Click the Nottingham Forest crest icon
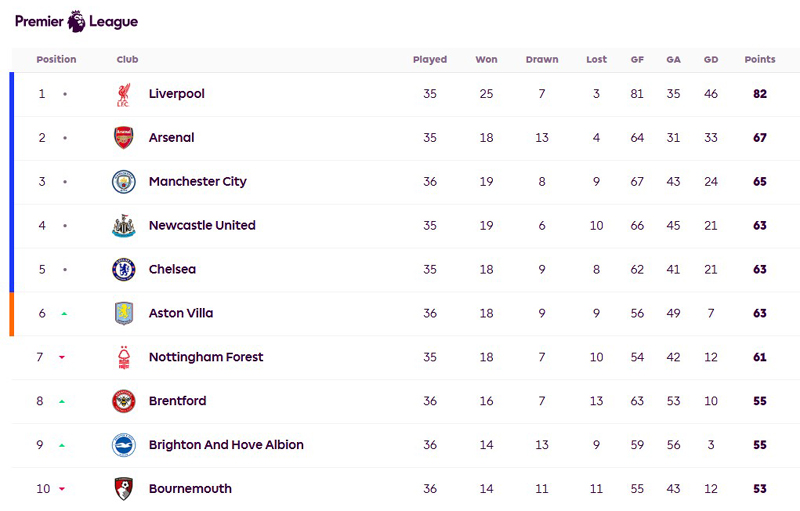Screen dimensions: 800x511 (123, 358)
